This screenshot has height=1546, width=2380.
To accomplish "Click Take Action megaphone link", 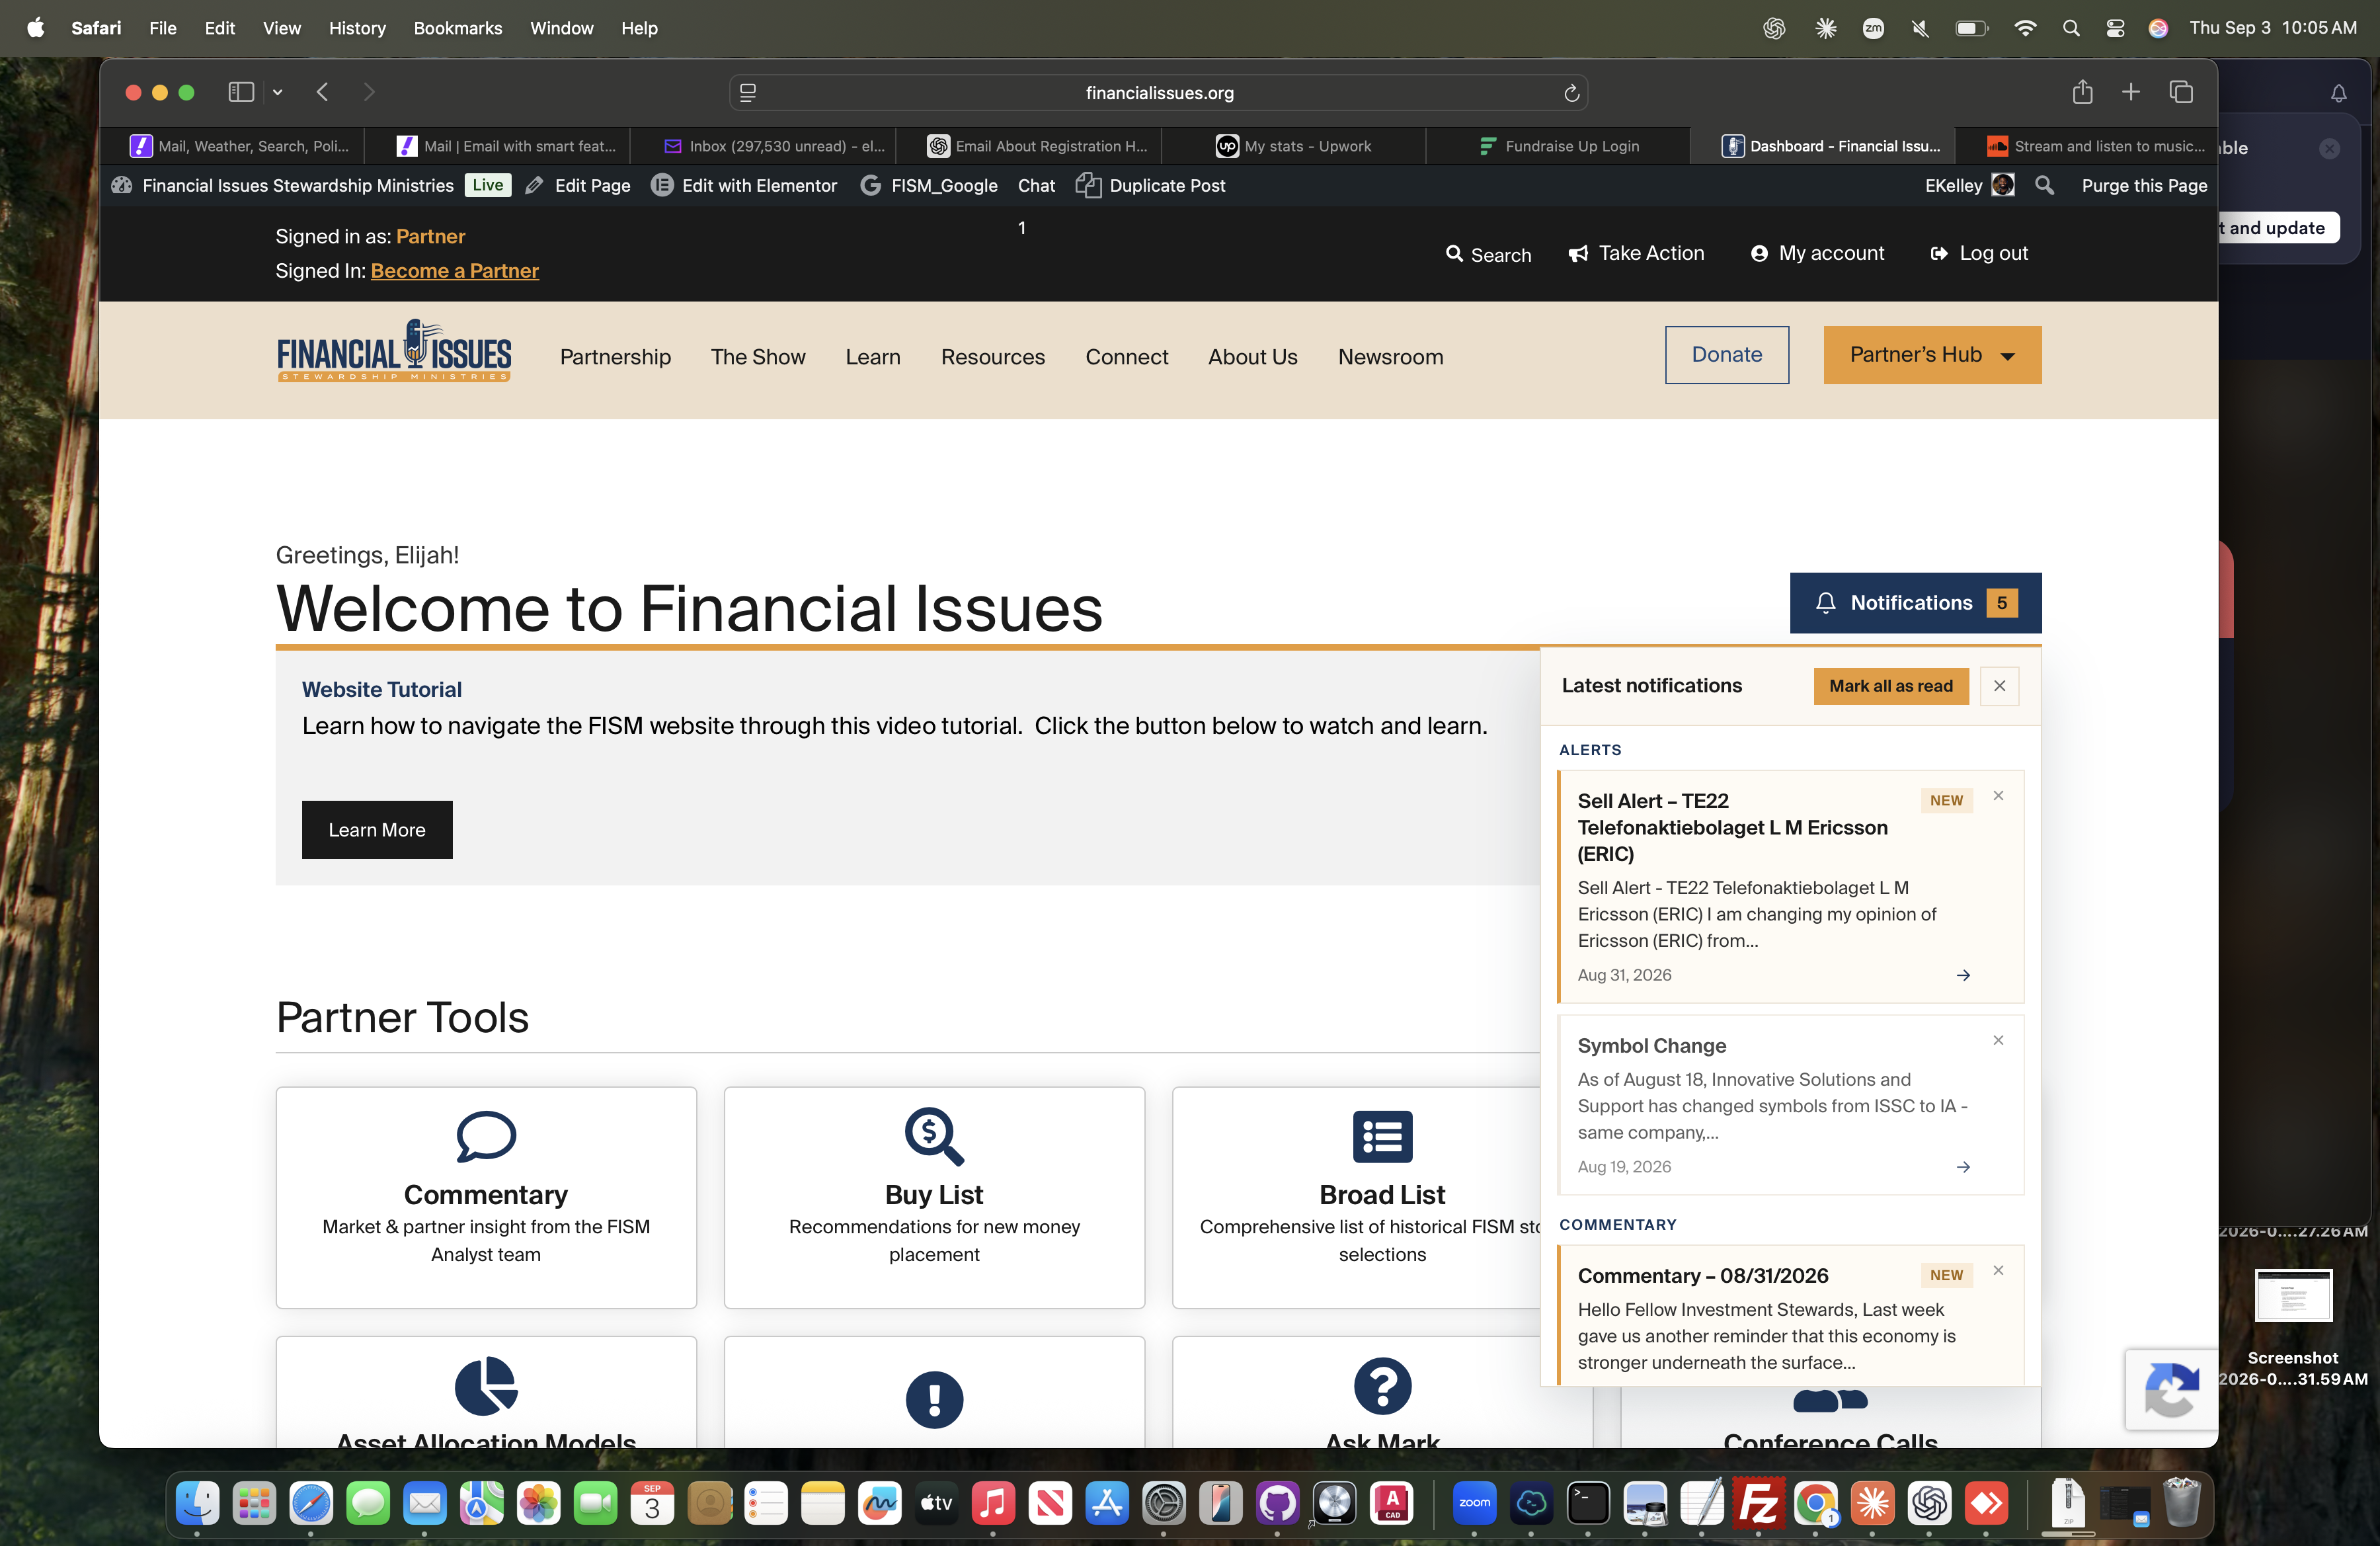I will (x=1636, y=253).
